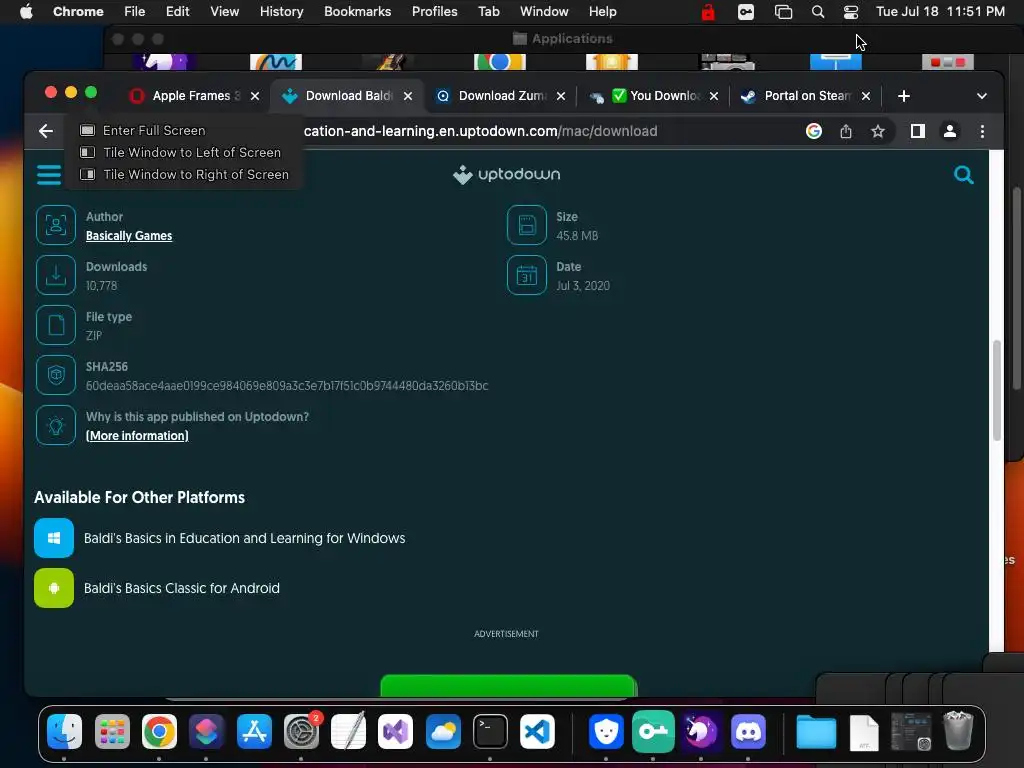This screenshot has width=1024, height=768.
Task: Open Bitwarden shield app in Dock
Action: pos(606,731)
